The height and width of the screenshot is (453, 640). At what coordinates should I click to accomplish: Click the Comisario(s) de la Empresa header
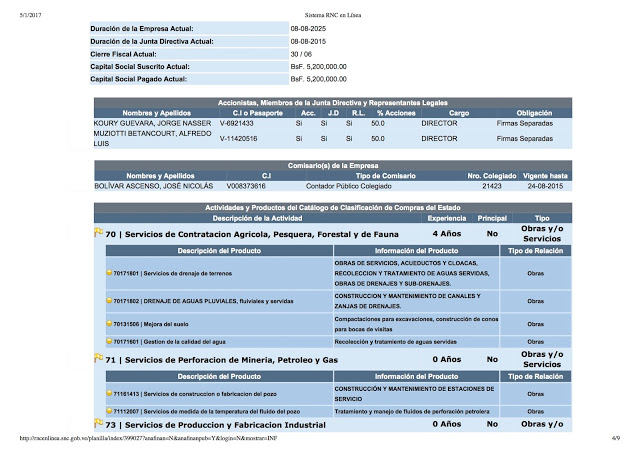tap(333, 166)
